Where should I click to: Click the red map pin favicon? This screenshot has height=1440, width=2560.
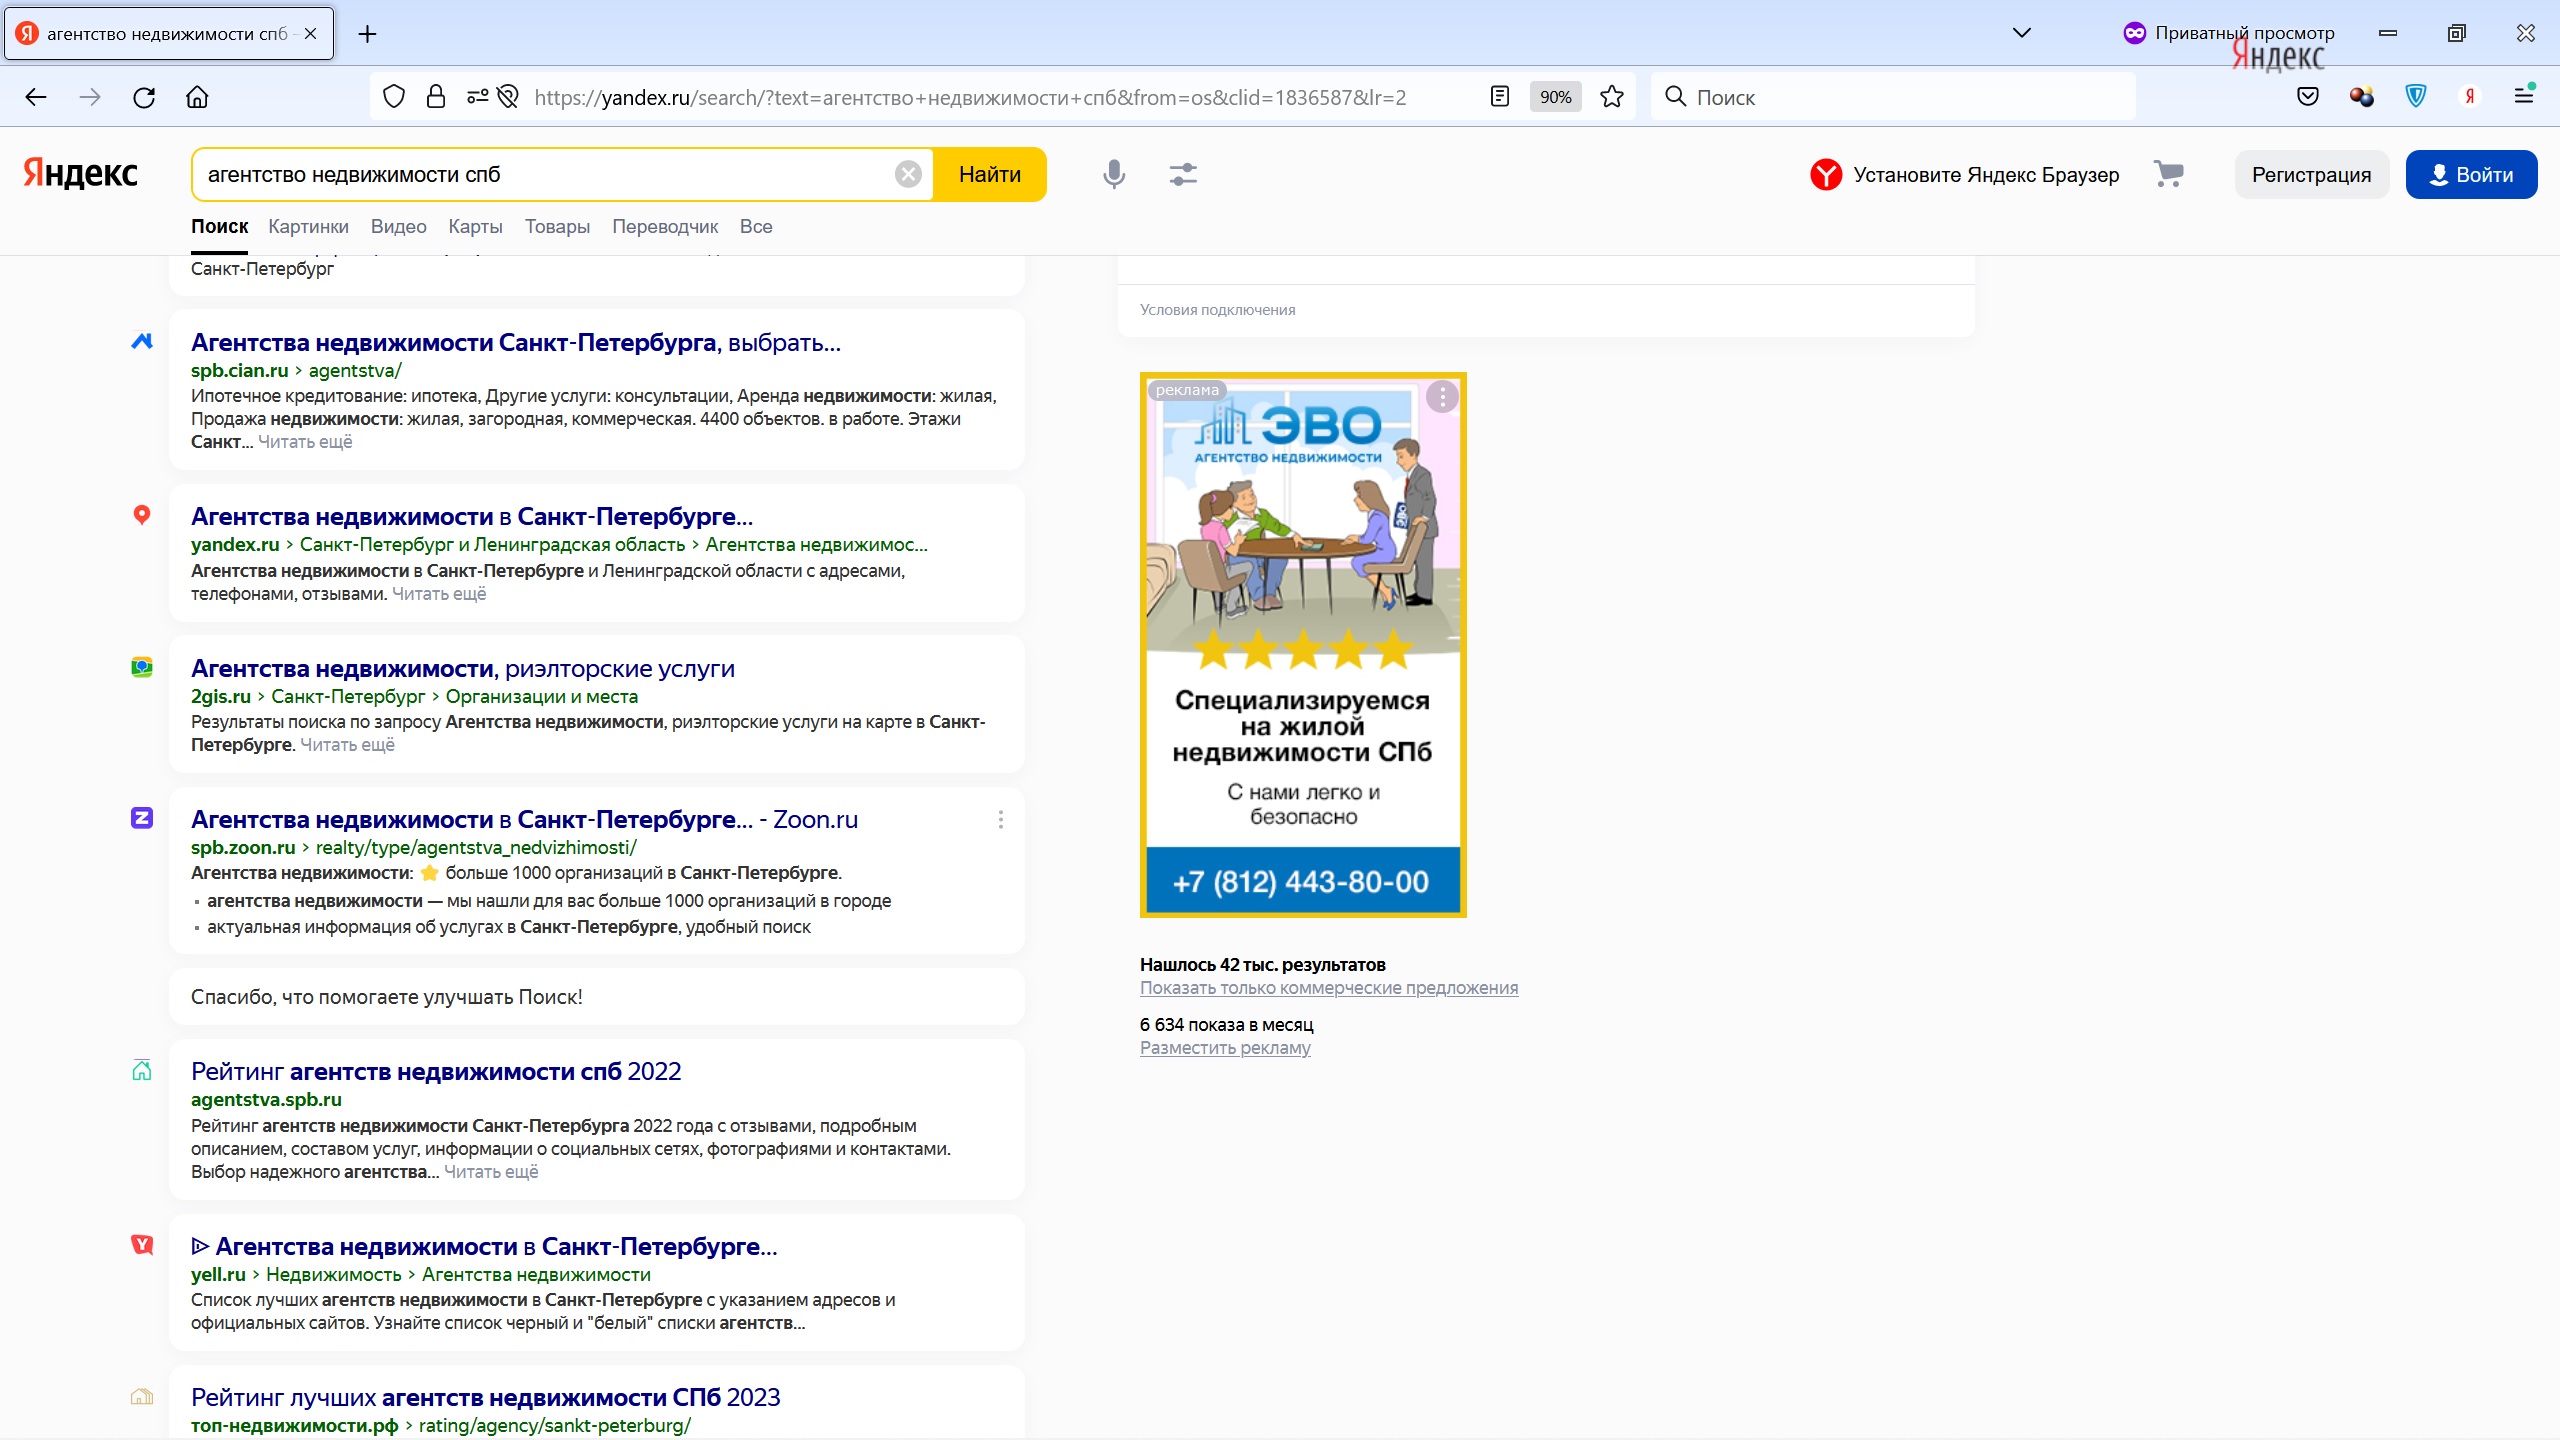tap(142, 515)
